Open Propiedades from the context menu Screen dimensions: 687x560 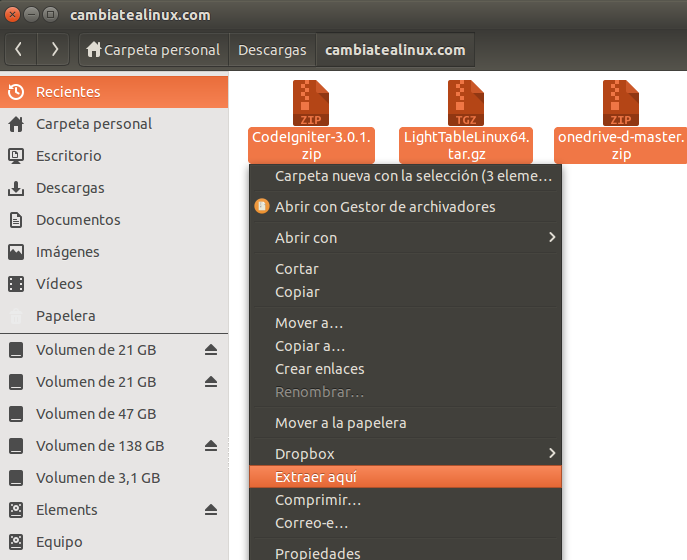tap(405, 552)
